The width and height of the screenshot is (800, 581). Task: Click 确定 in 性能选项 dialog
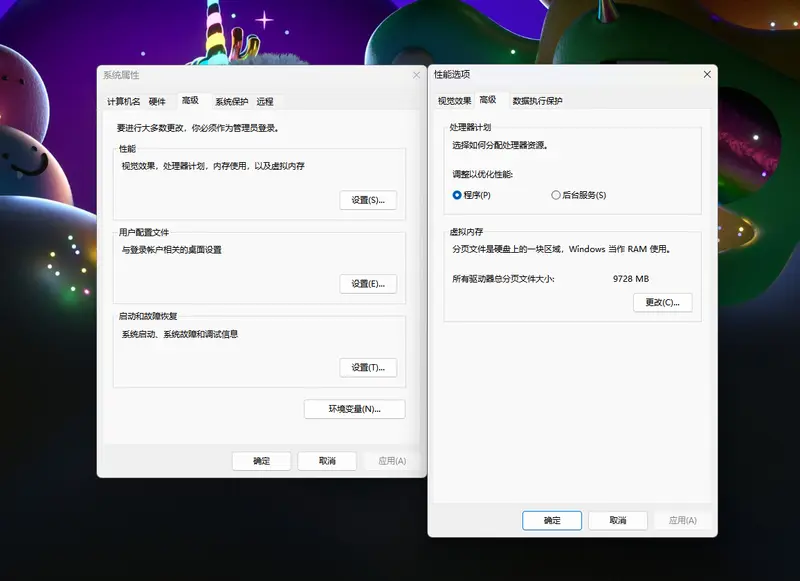pyautogui.click(x=552, y=520)
